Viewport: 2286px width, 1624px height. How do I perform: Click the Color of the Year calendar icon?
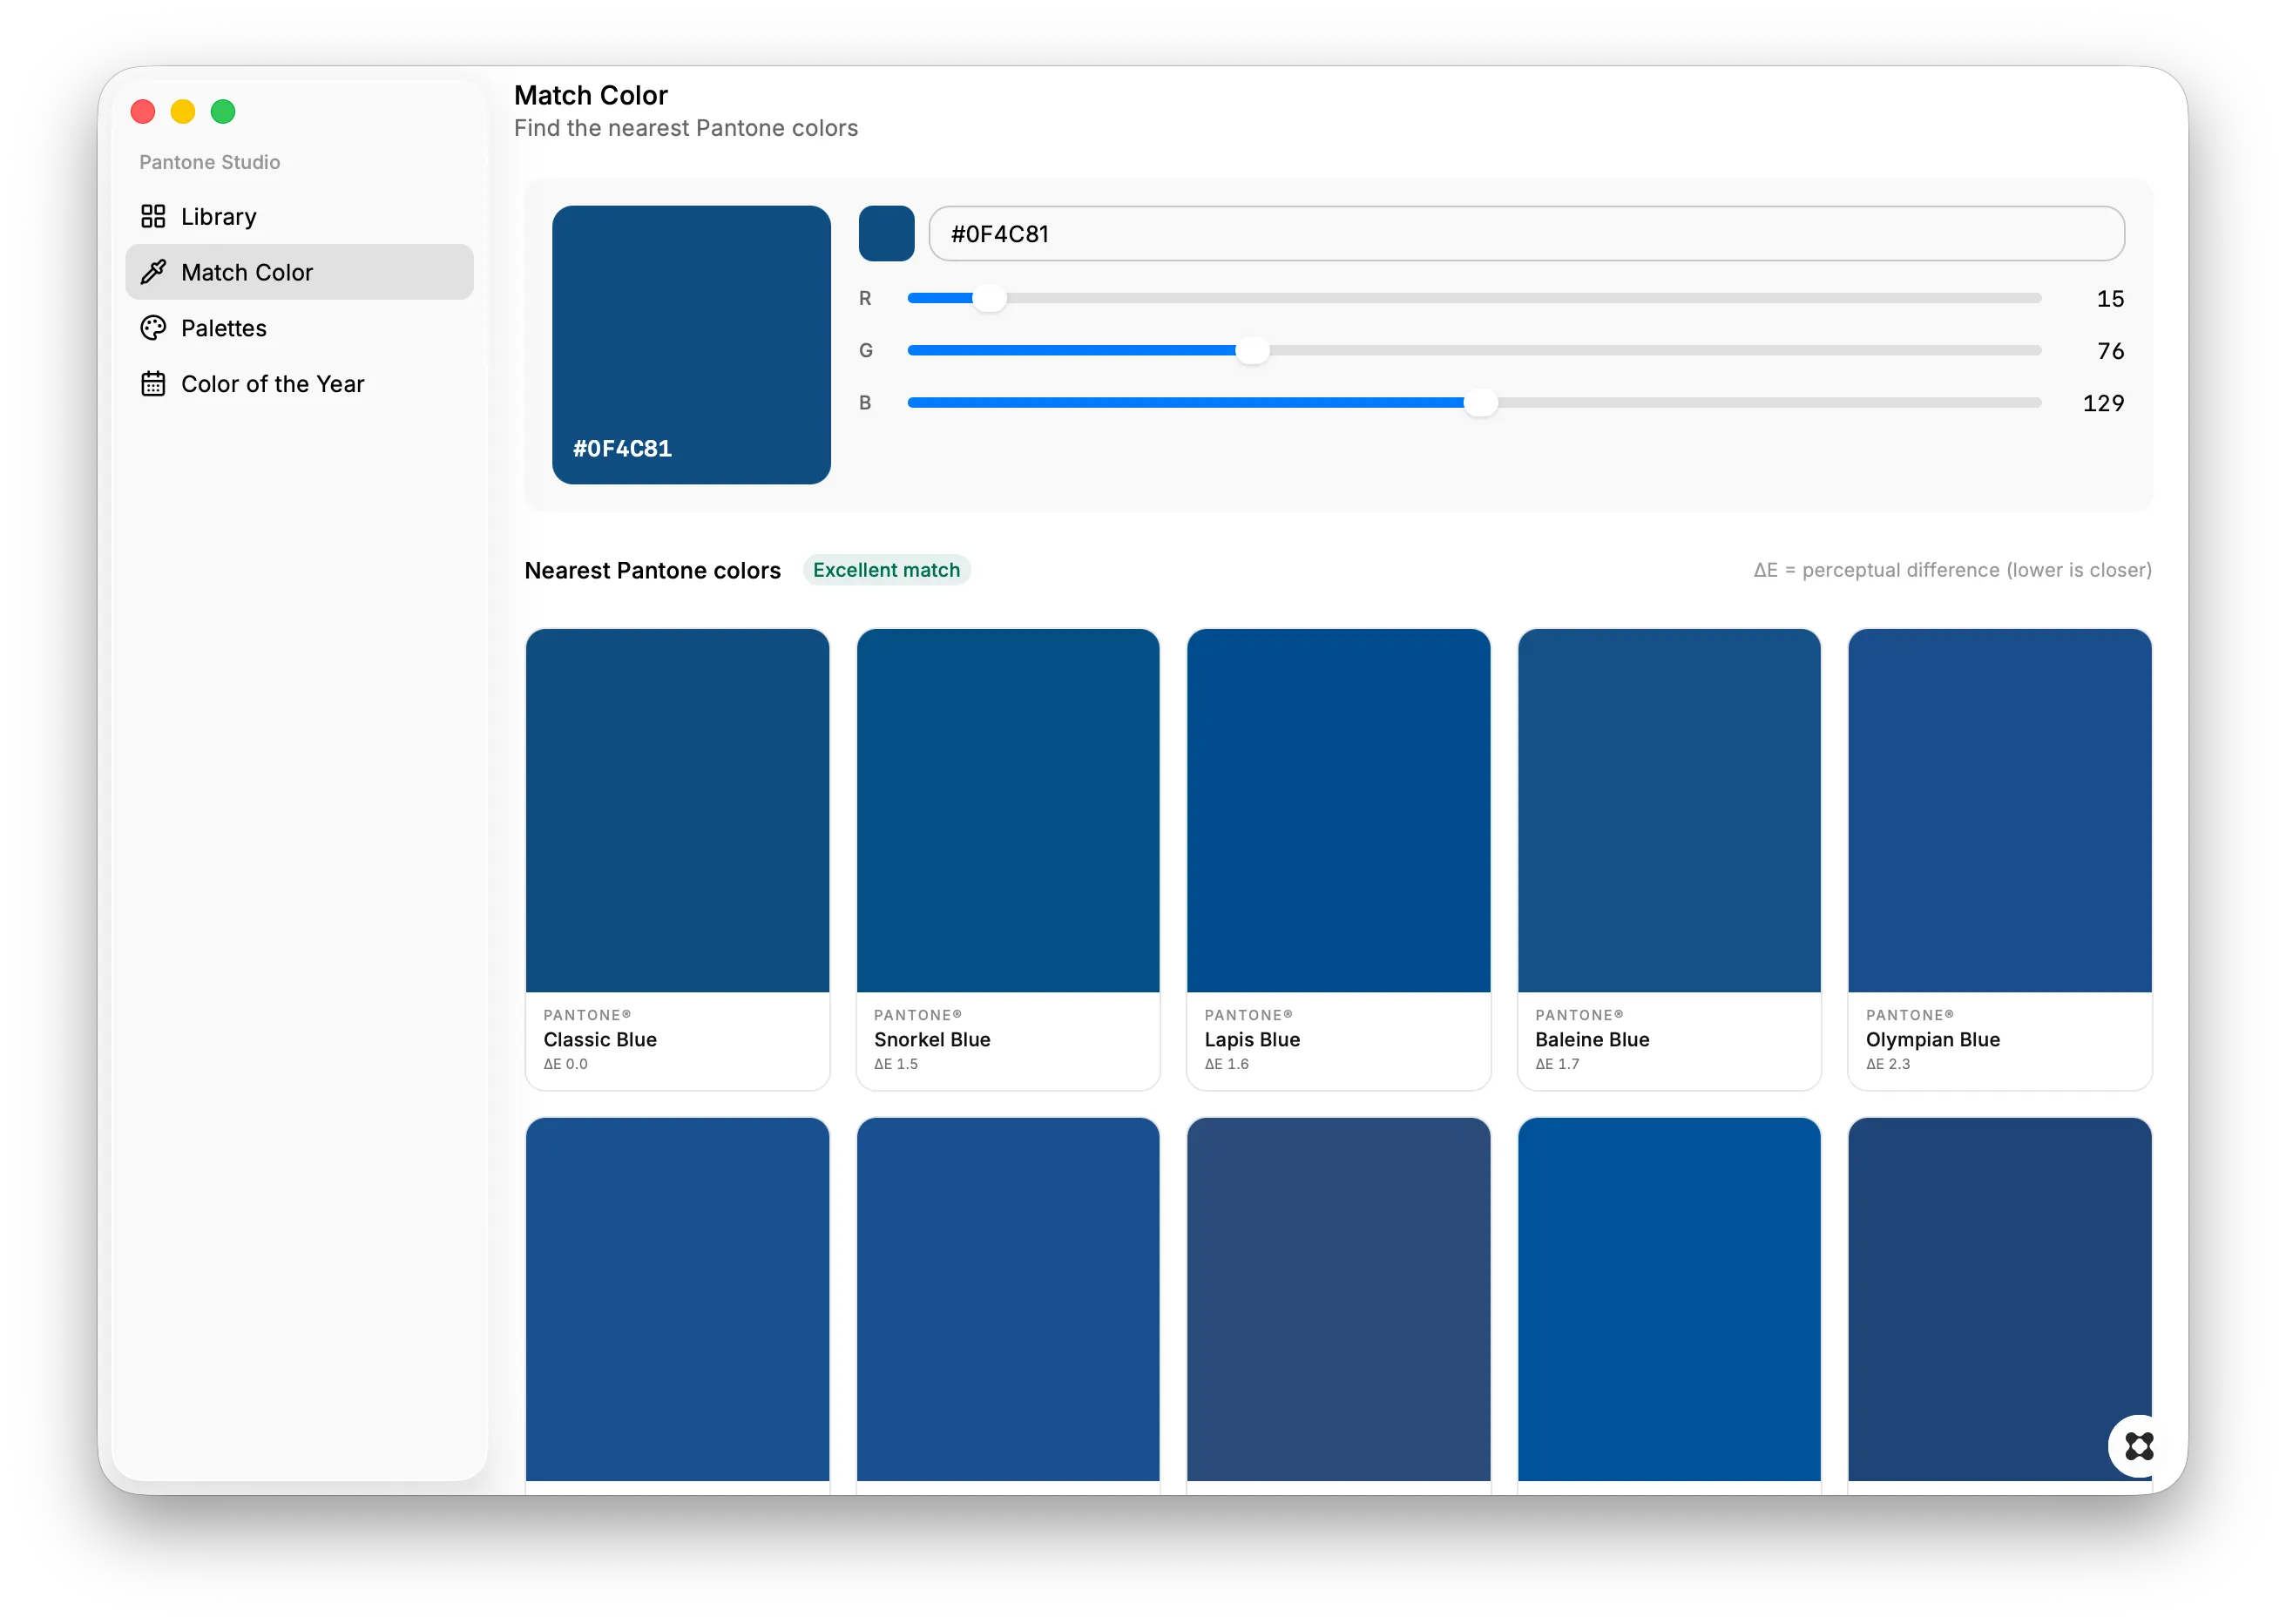click(x=153, y=384)
